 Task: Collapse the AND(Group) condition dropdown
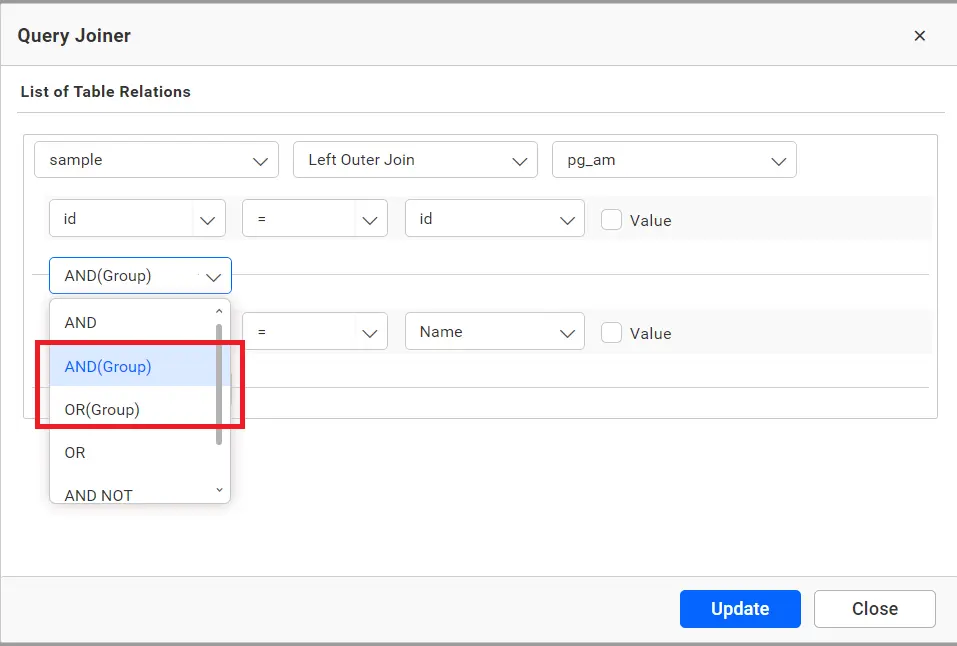click(140, 276)
